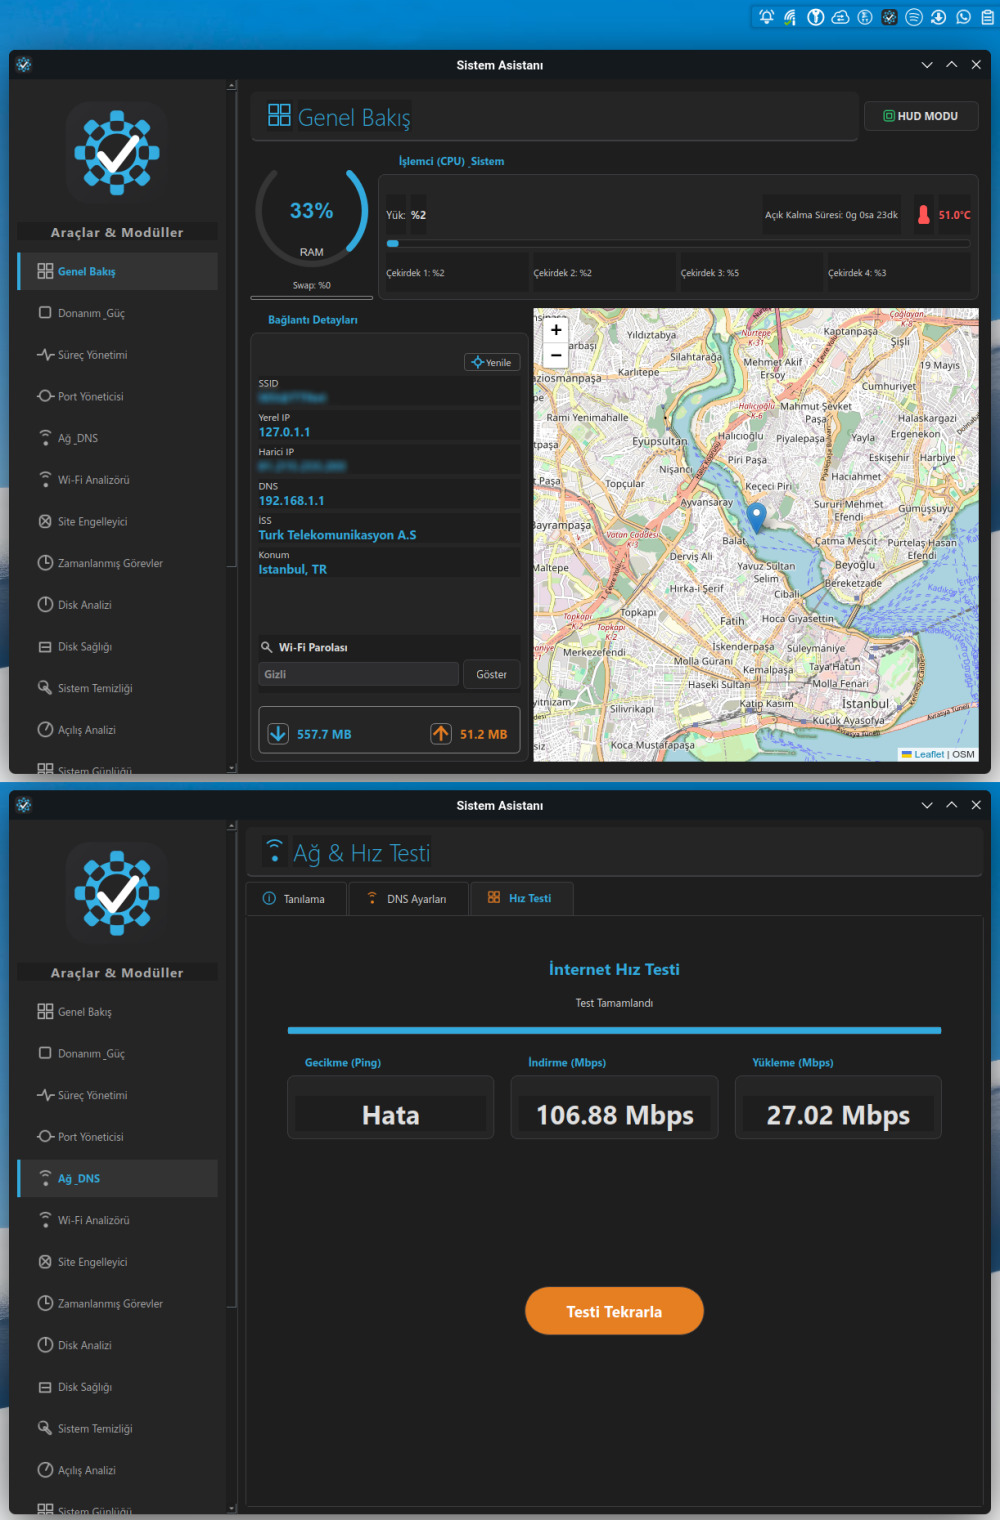This screenshot has height=1520, width=1000.
Task: Open Sistem Temizliği in the upper window sidebar
Action: coord(94,688)
